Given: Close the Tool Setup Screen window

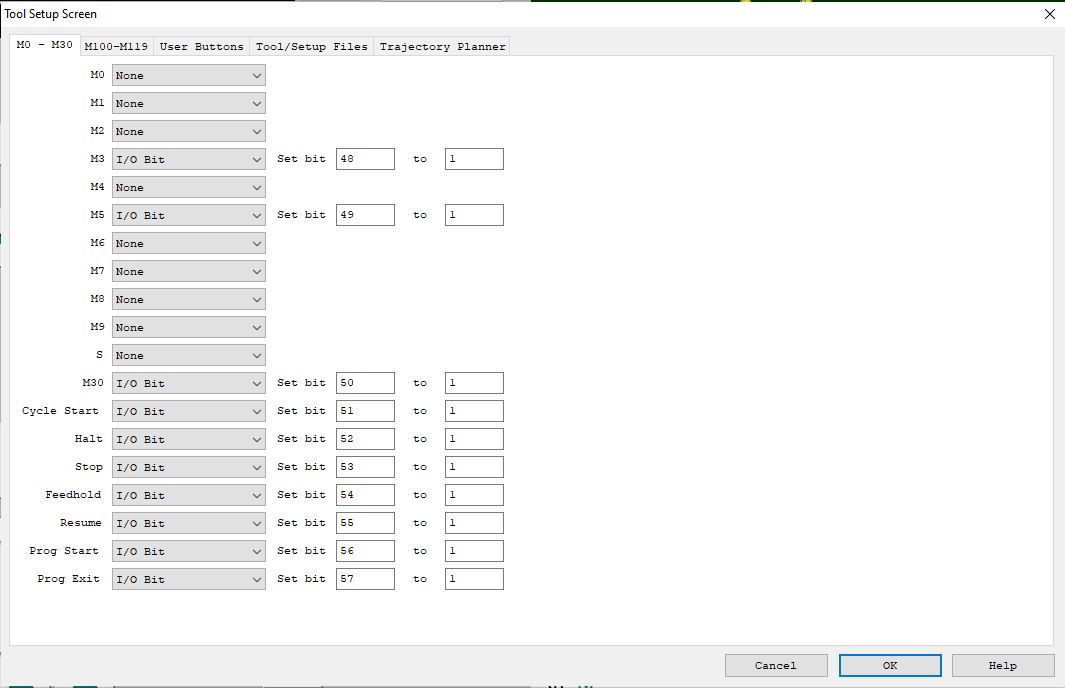Looking at the screenshot, I should coord(1049,14).
